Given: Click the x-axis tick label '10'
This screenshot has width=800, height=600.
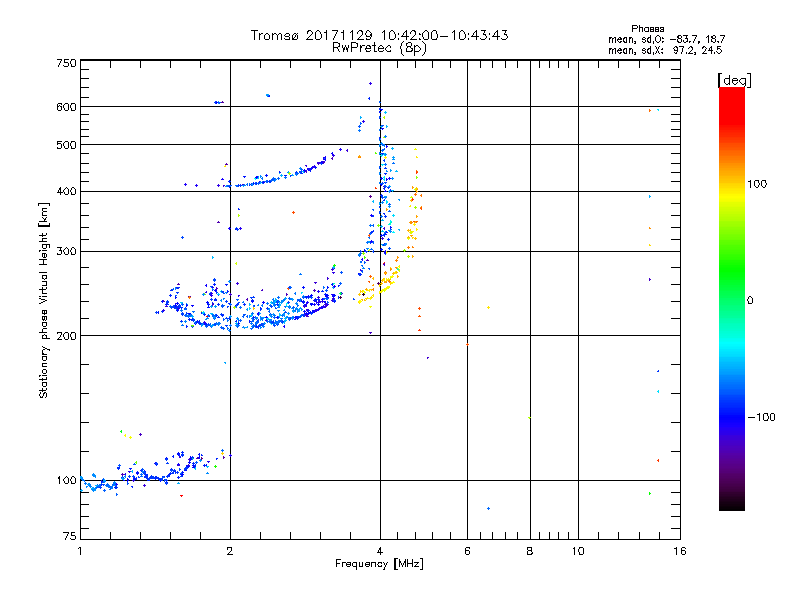Looking at the screenshot, I should pyautogui.click(x=578, y=551).
